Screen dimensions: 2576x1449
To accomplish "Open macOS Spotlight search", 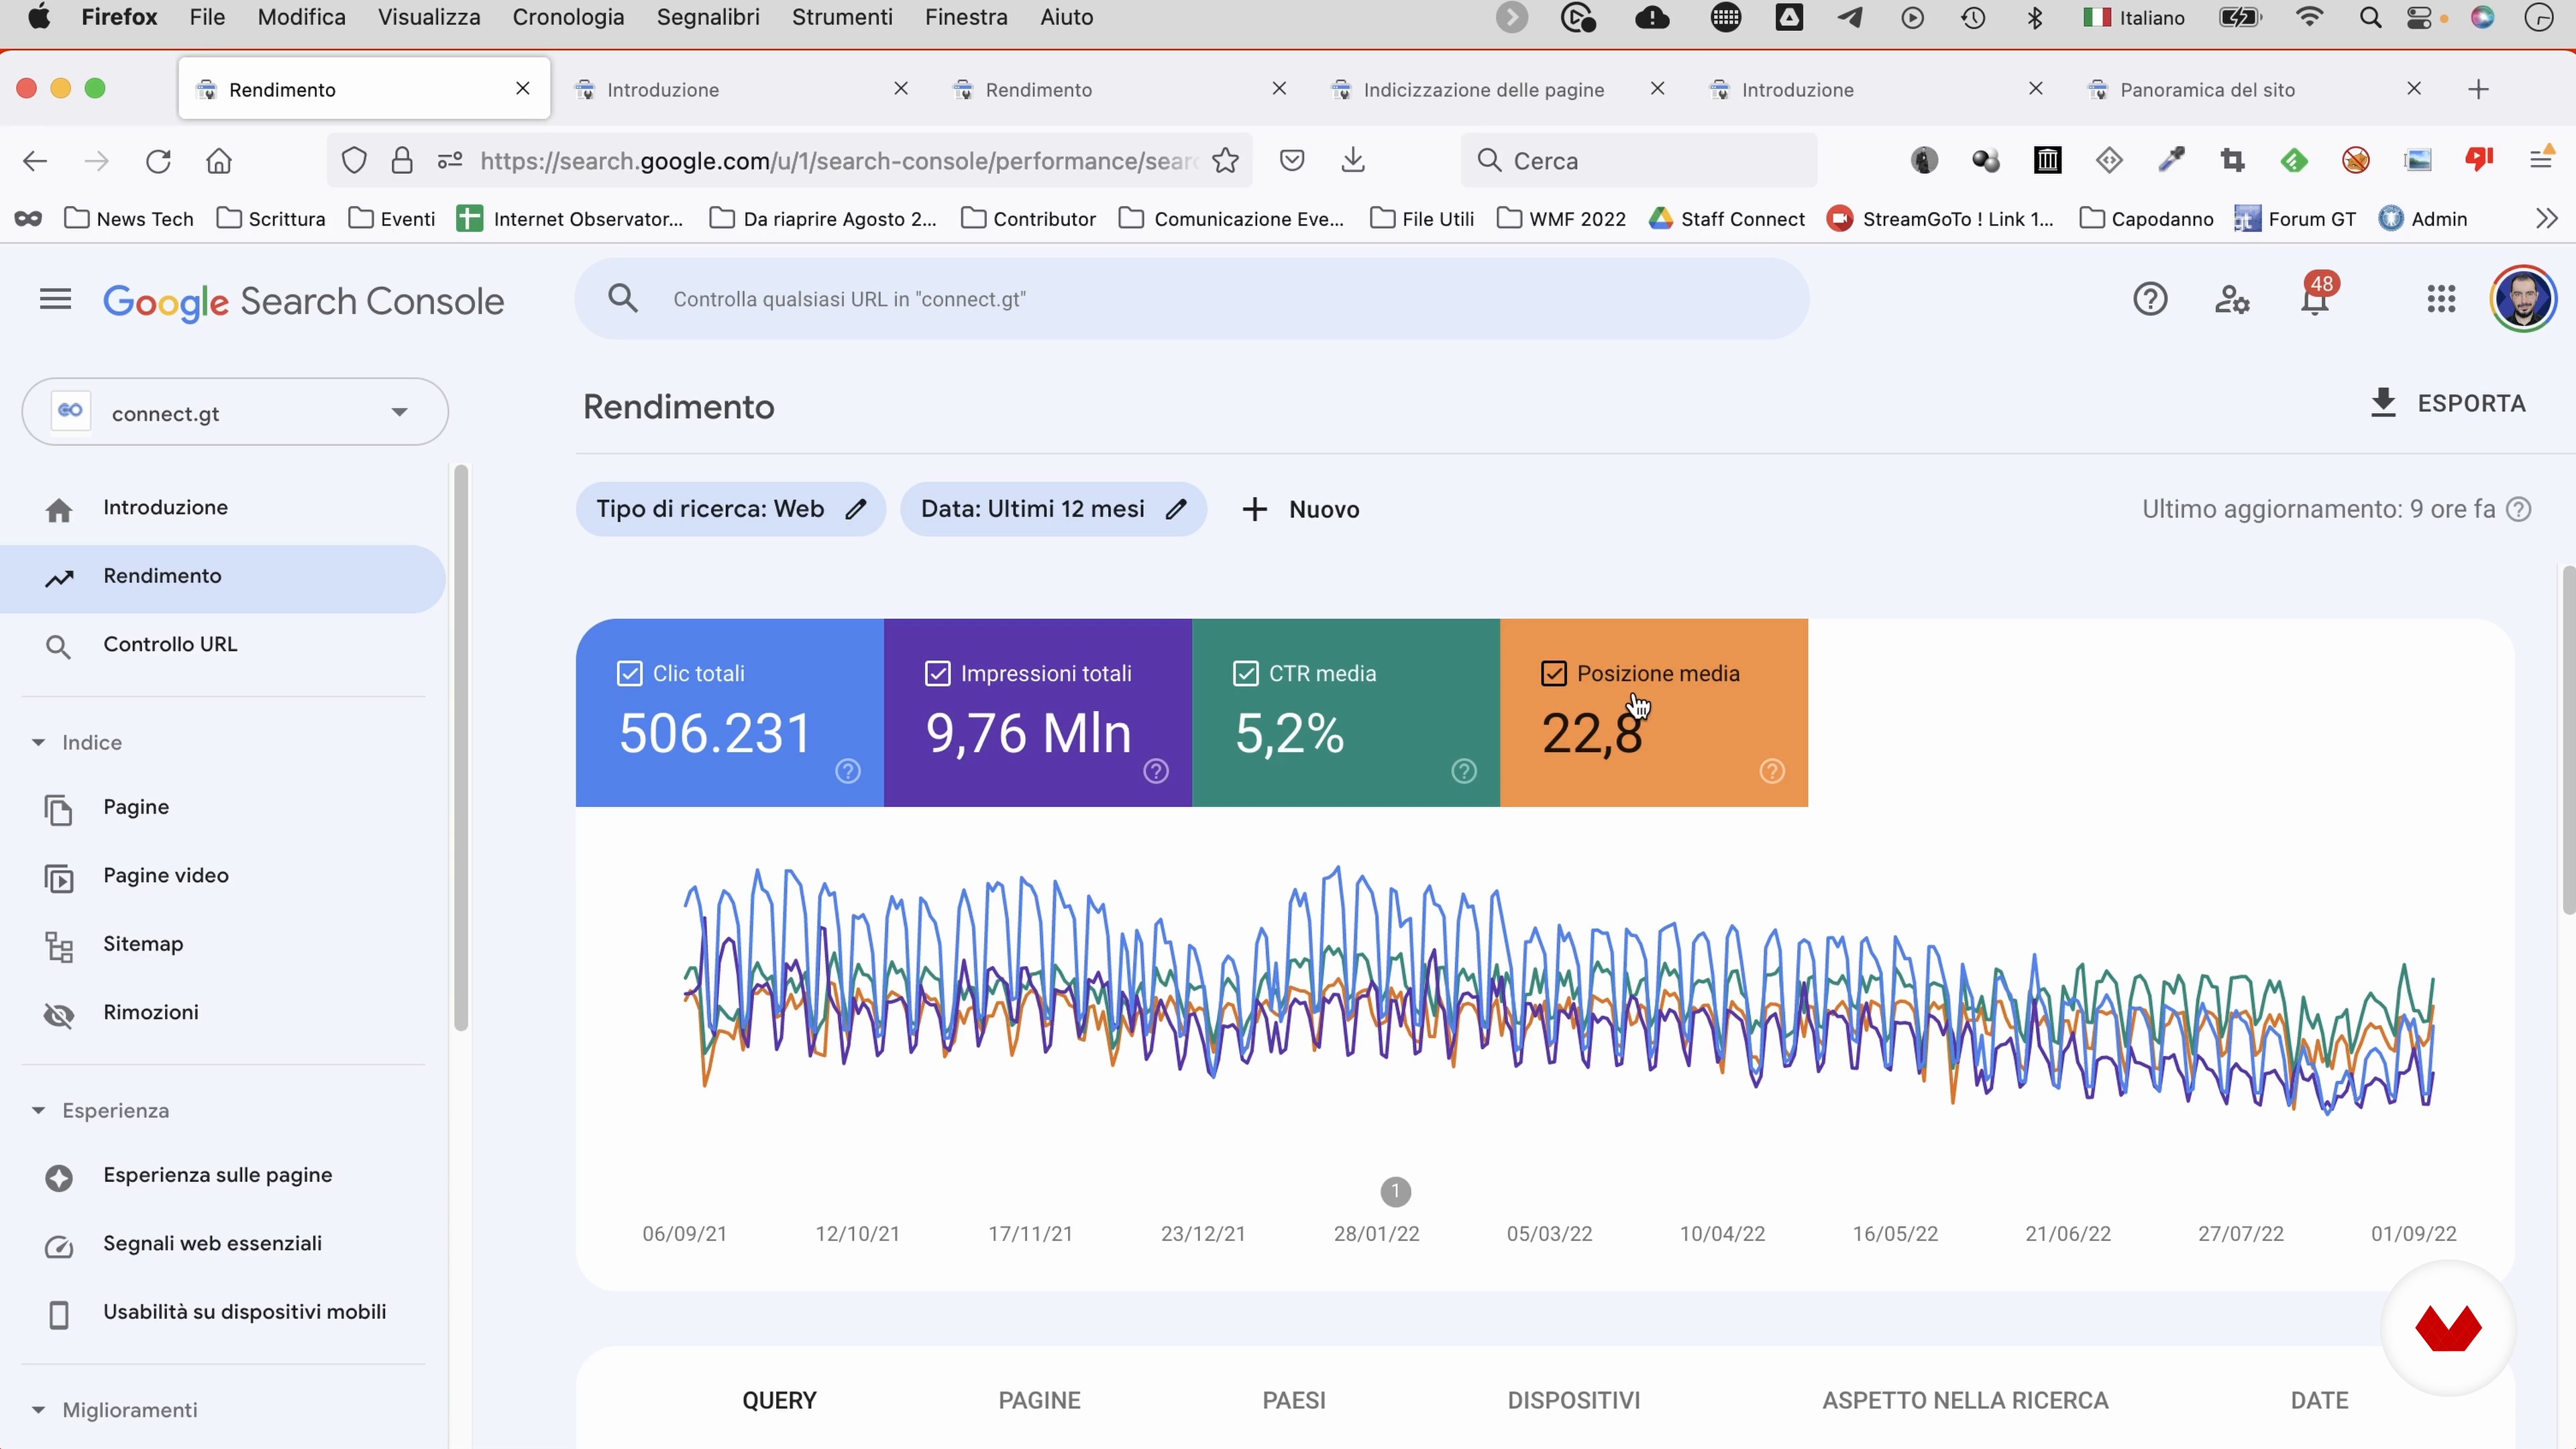I will pos(2370,17).
